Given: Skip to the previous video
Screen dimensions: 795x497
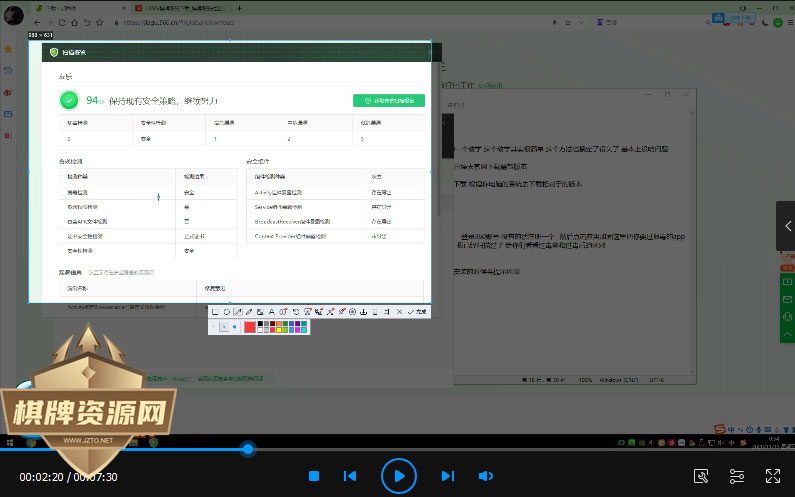Looking at the screenshot, I should (x=350, y=476).
